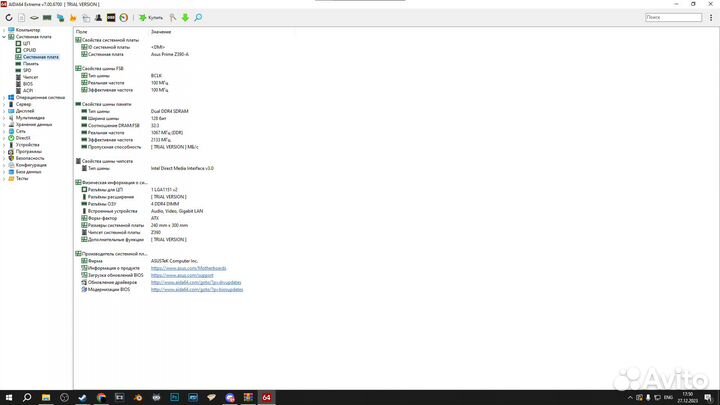Screen dimensions: 720x405
Task: Select the Dual DDR4 SDRAM value
Action: [169, 111]
